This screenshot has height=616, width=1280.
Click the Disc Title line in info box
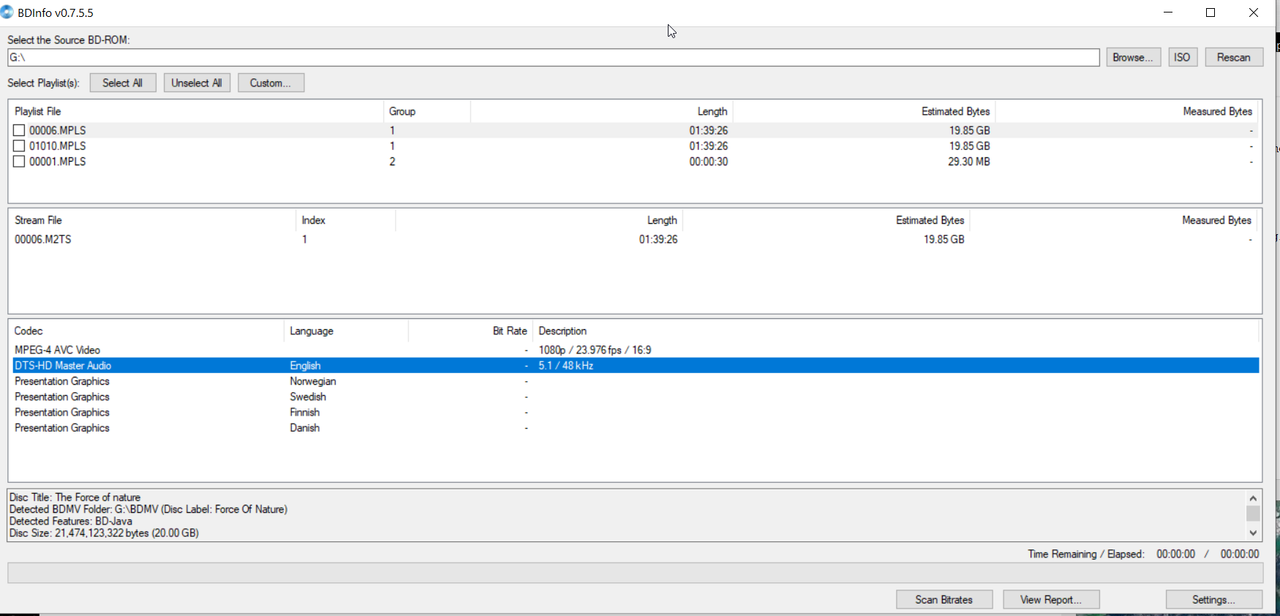coord(75,497)
